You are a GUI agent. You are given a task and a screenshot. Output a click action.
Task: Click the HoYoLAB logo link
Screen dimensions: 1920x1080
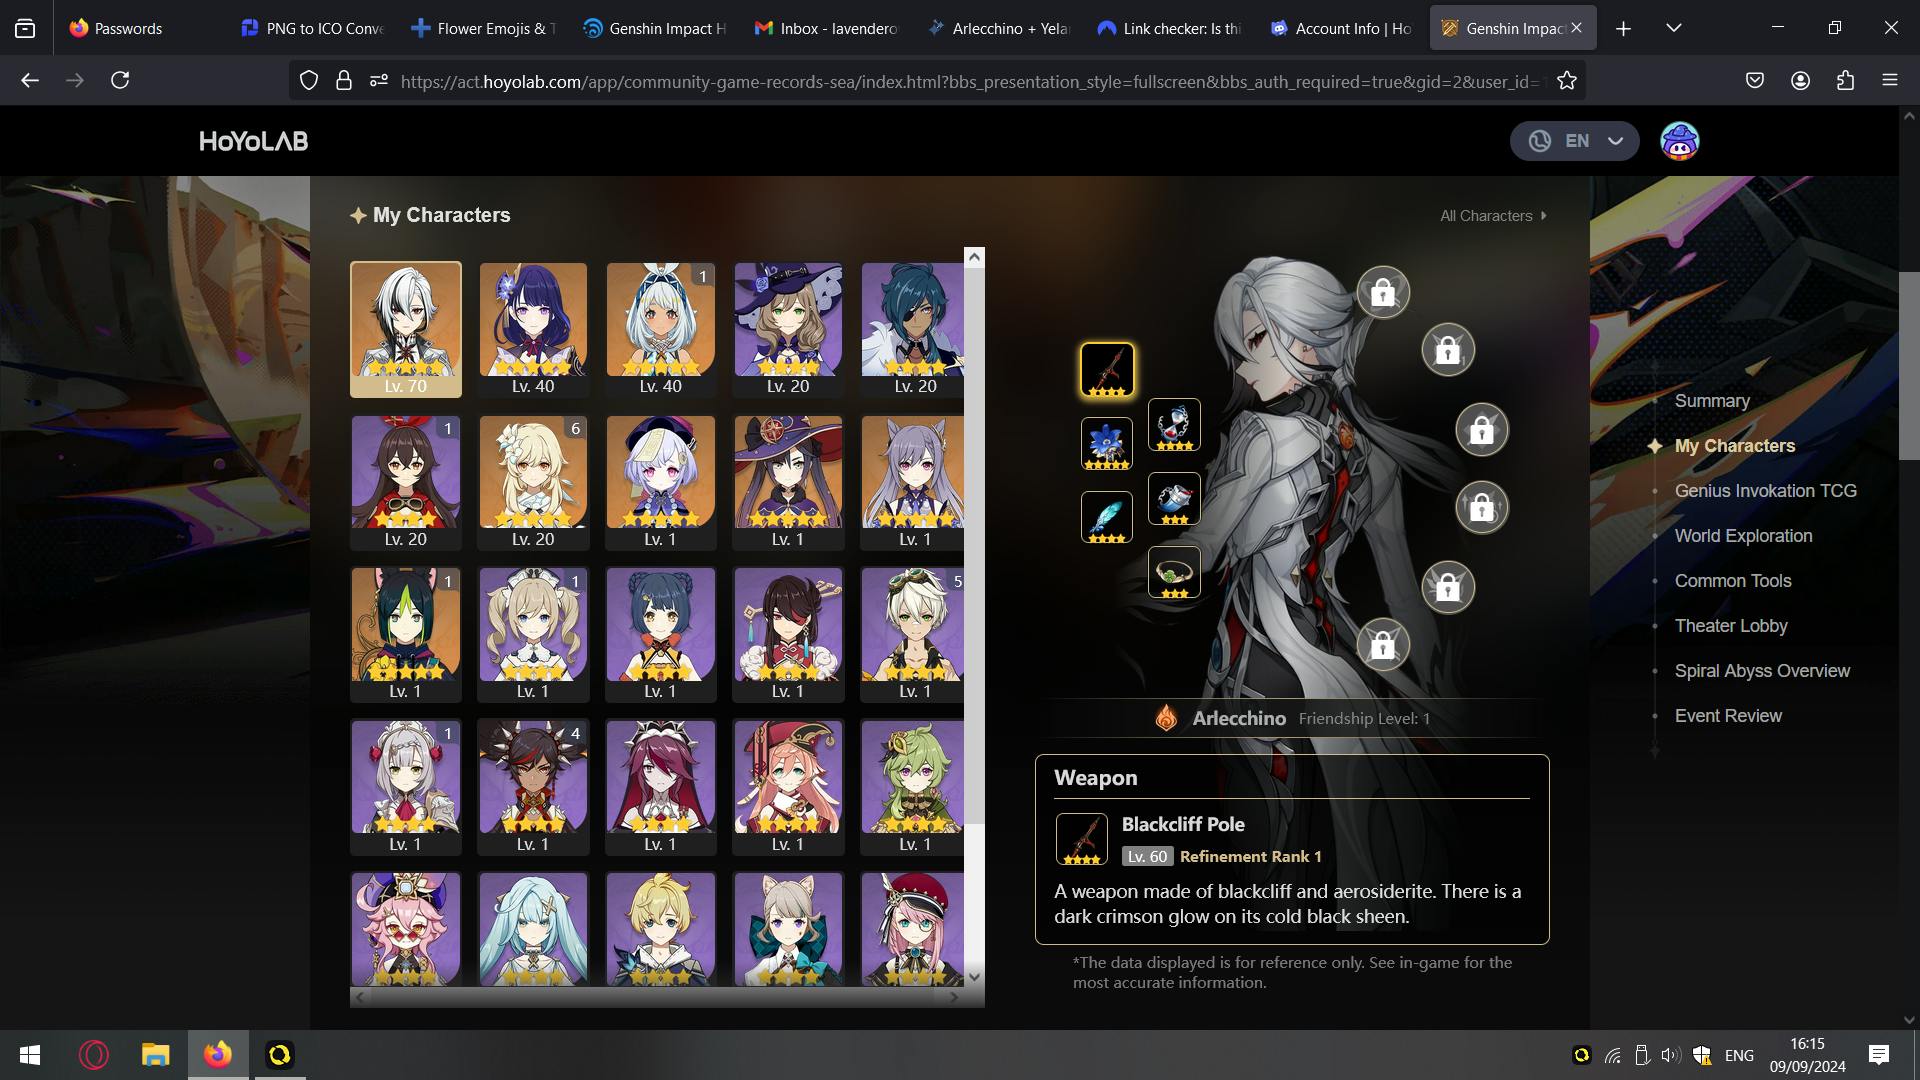254,141
